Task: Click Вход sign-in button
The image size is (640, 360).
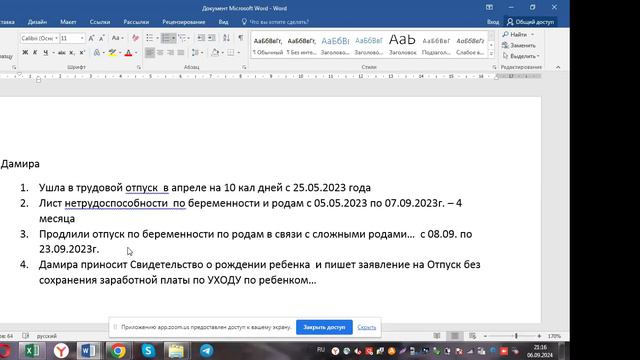Action: (493, 22)
